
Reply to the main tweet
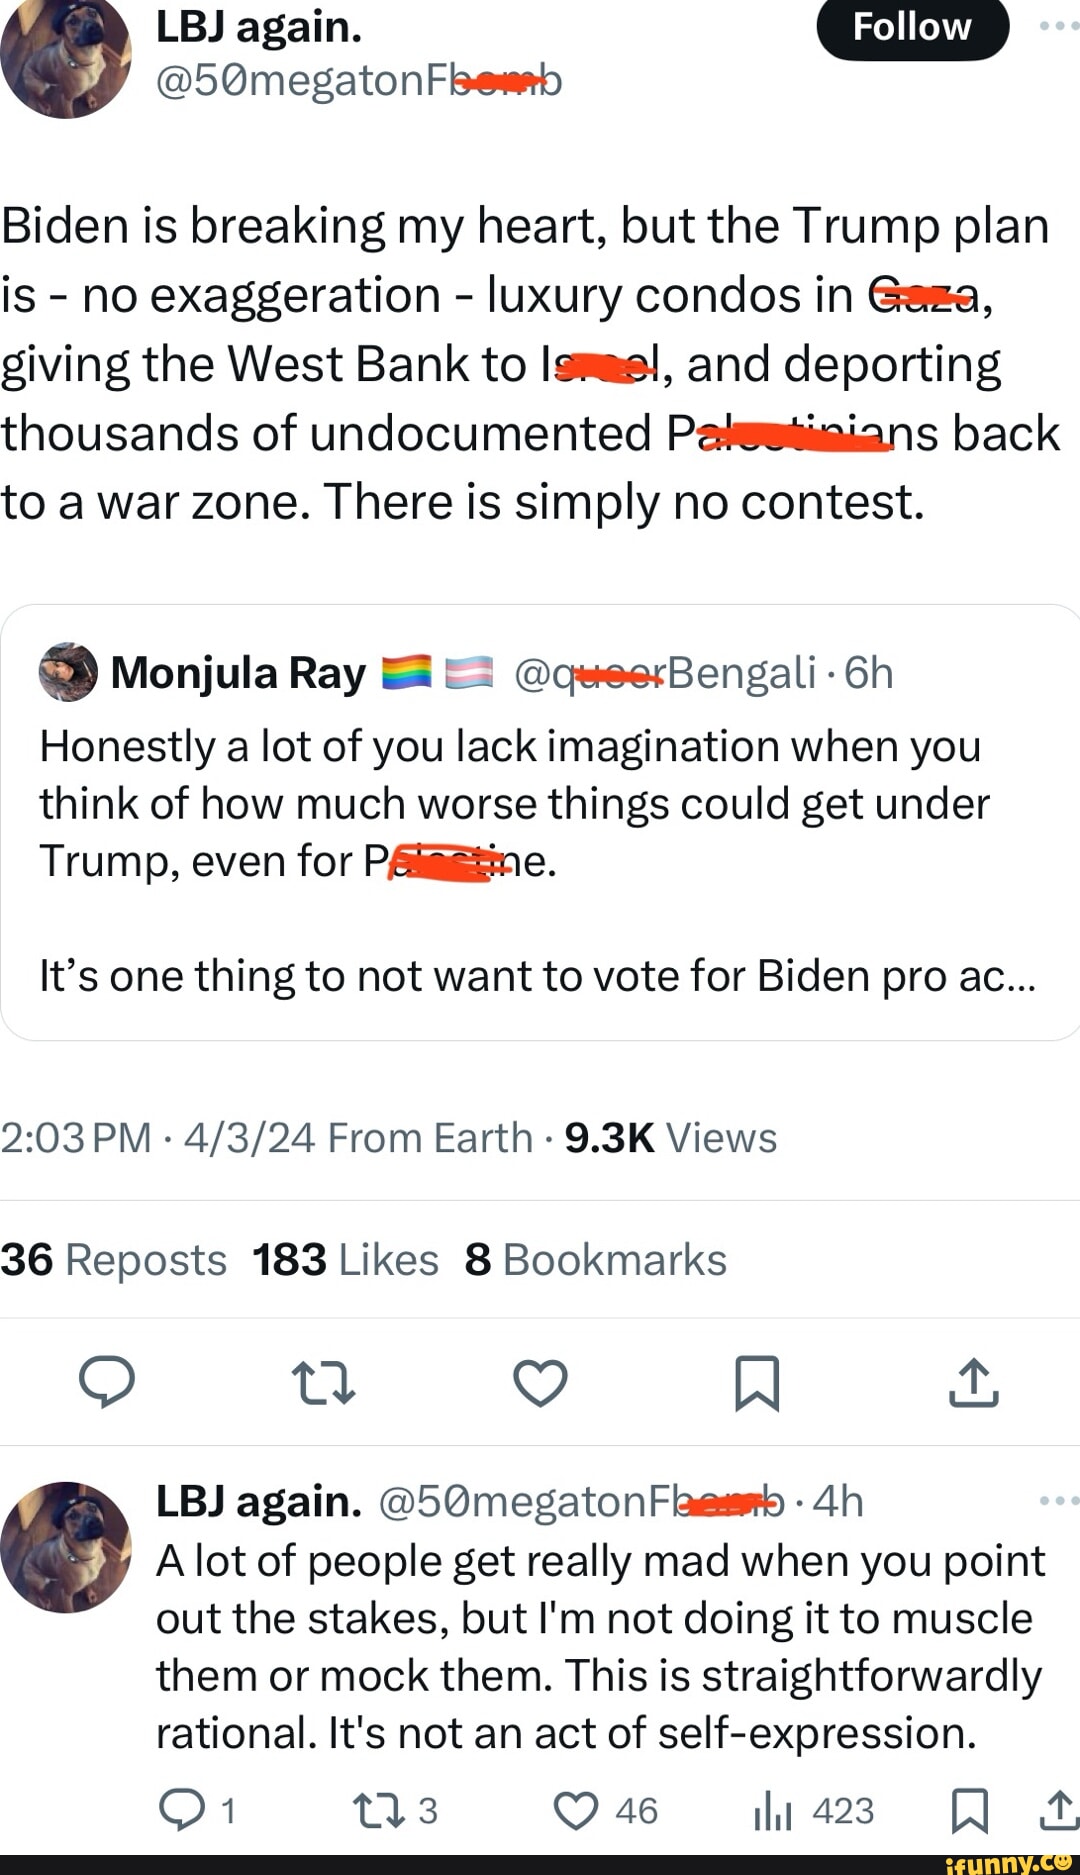click(x=107, y=1382)
